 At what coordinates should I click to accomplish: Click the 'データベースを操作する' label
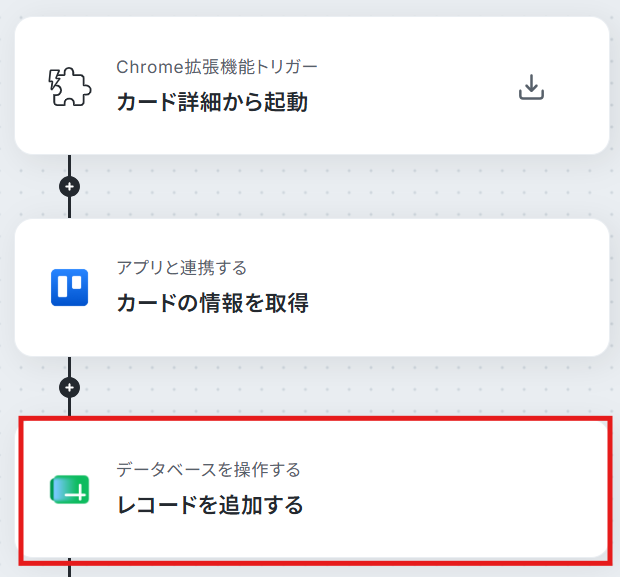coord(208,470)
